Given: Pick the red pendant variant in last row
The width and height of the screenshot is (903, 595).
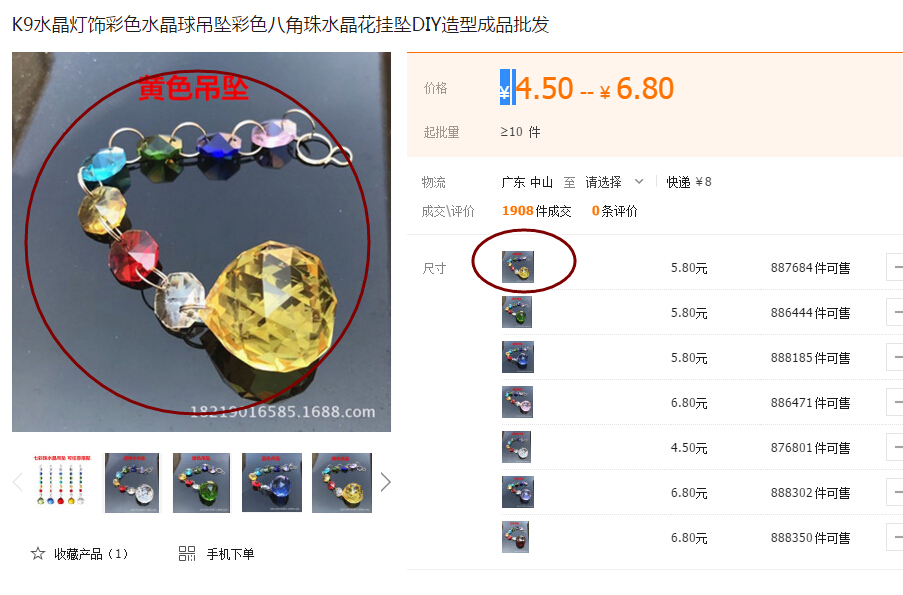Looking at the screenshot, I should pyautogui.click(x=515, y=537).
